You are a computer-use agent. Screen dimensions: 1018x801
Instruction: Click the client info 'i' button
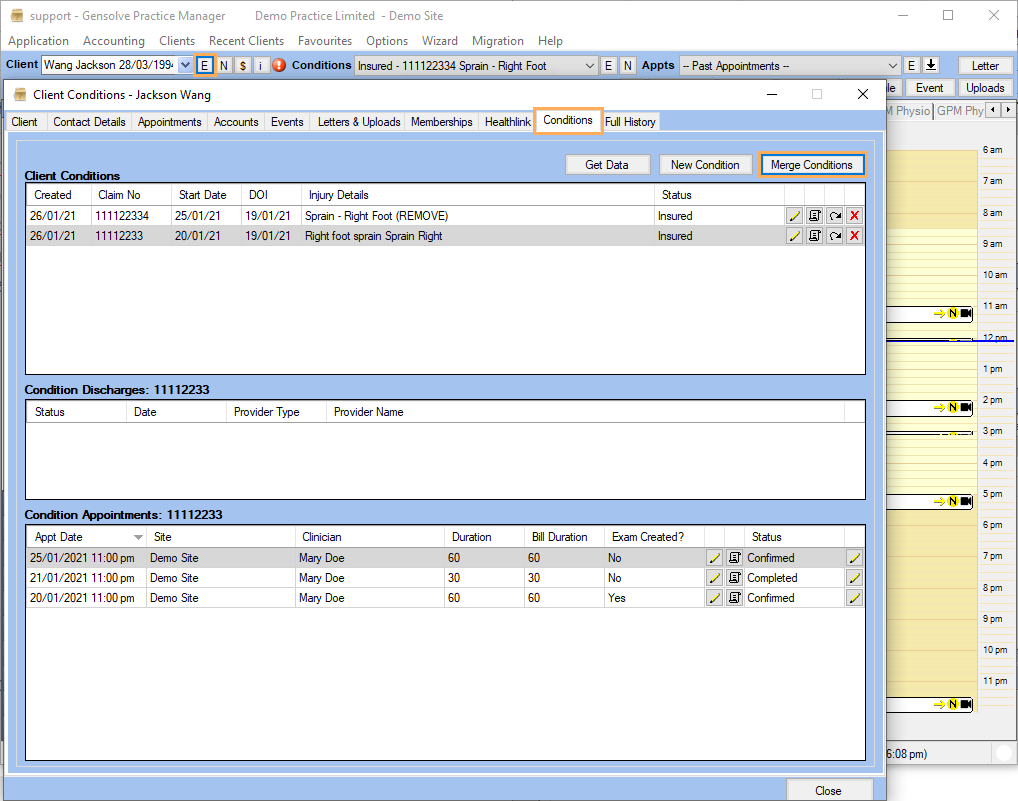pyautogui.click(x=260, y=66)
